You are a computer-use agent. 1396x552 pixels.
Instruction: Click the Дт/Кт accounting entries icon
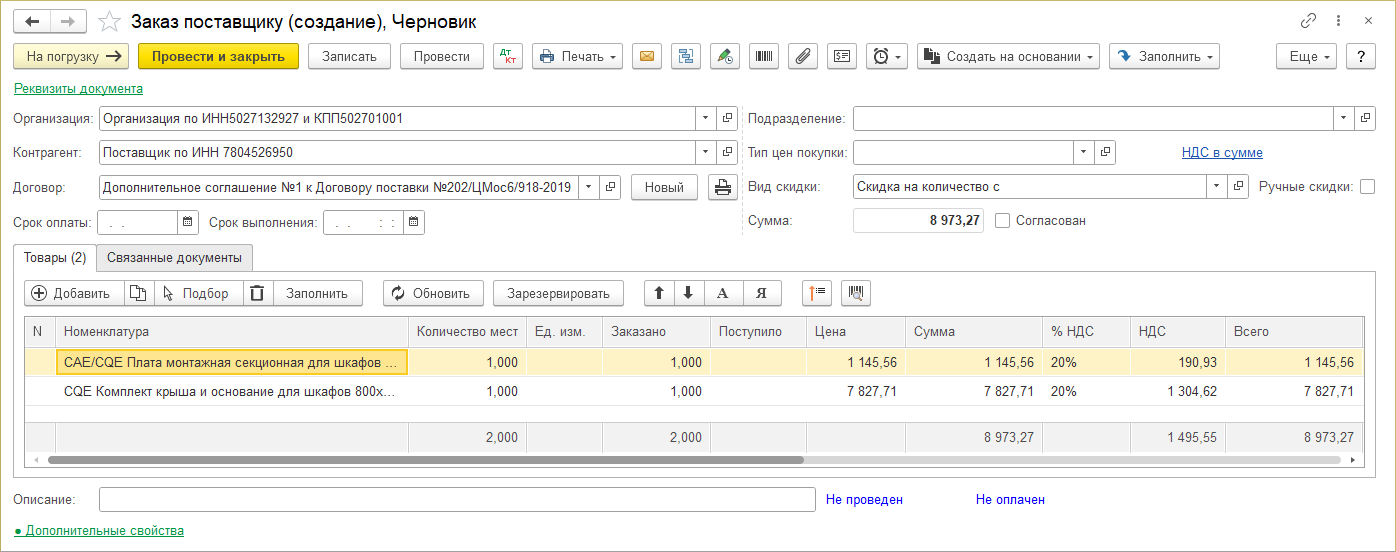pyautogui.click(x=508, y=57)
